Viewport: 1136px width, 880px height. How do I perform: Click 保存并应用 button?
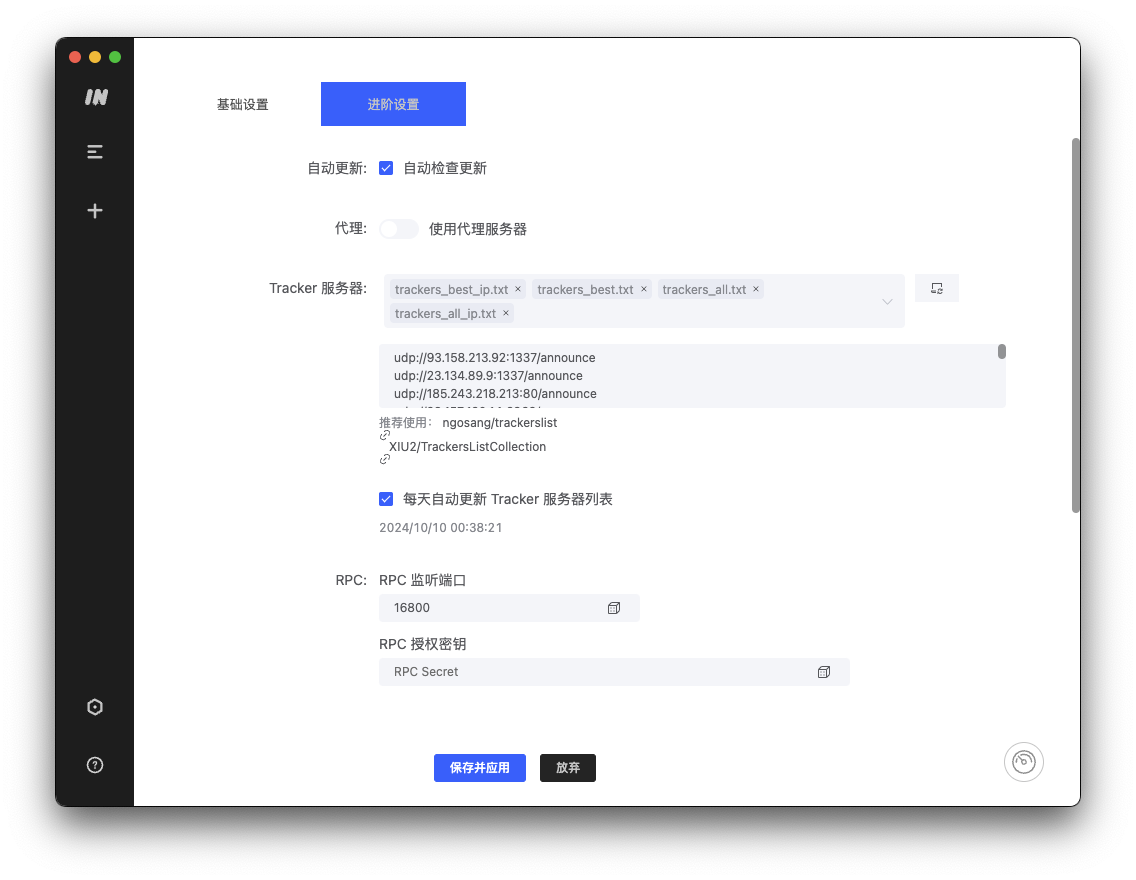[480, 768]
